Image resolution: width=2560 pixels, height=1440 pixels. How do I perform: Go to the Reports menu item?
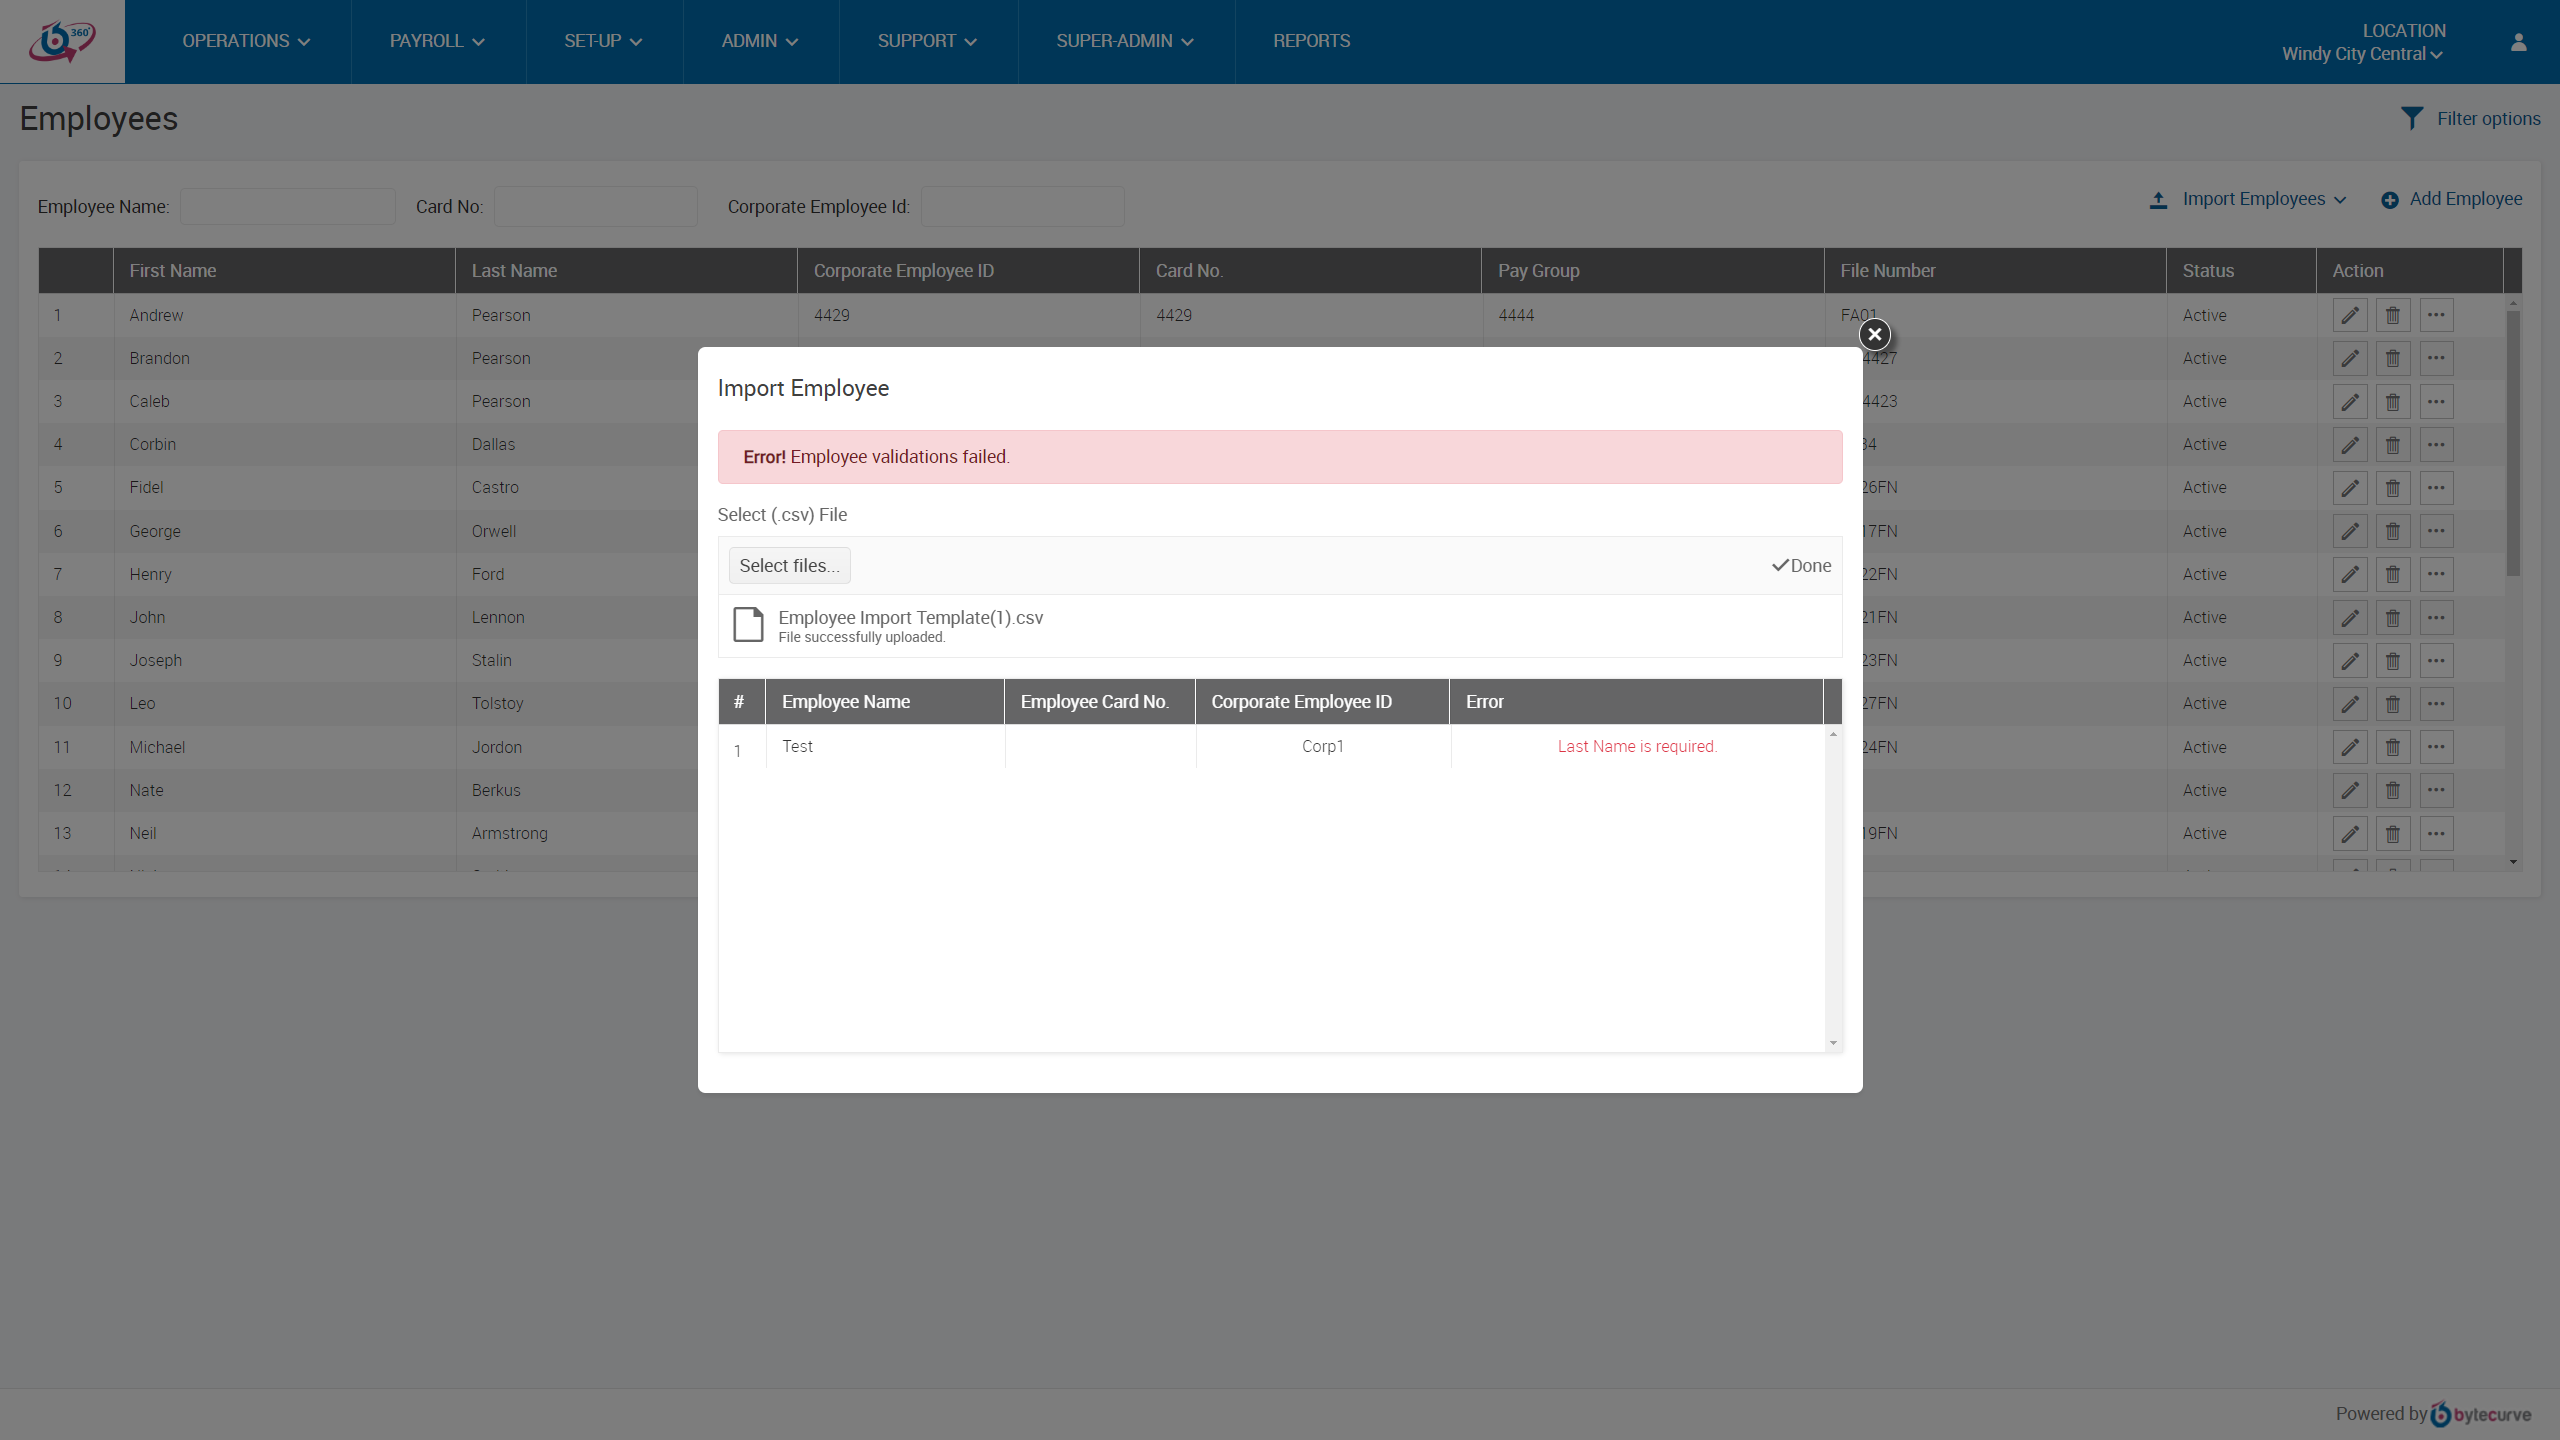pyautogui.click(x=1310, y=41)
